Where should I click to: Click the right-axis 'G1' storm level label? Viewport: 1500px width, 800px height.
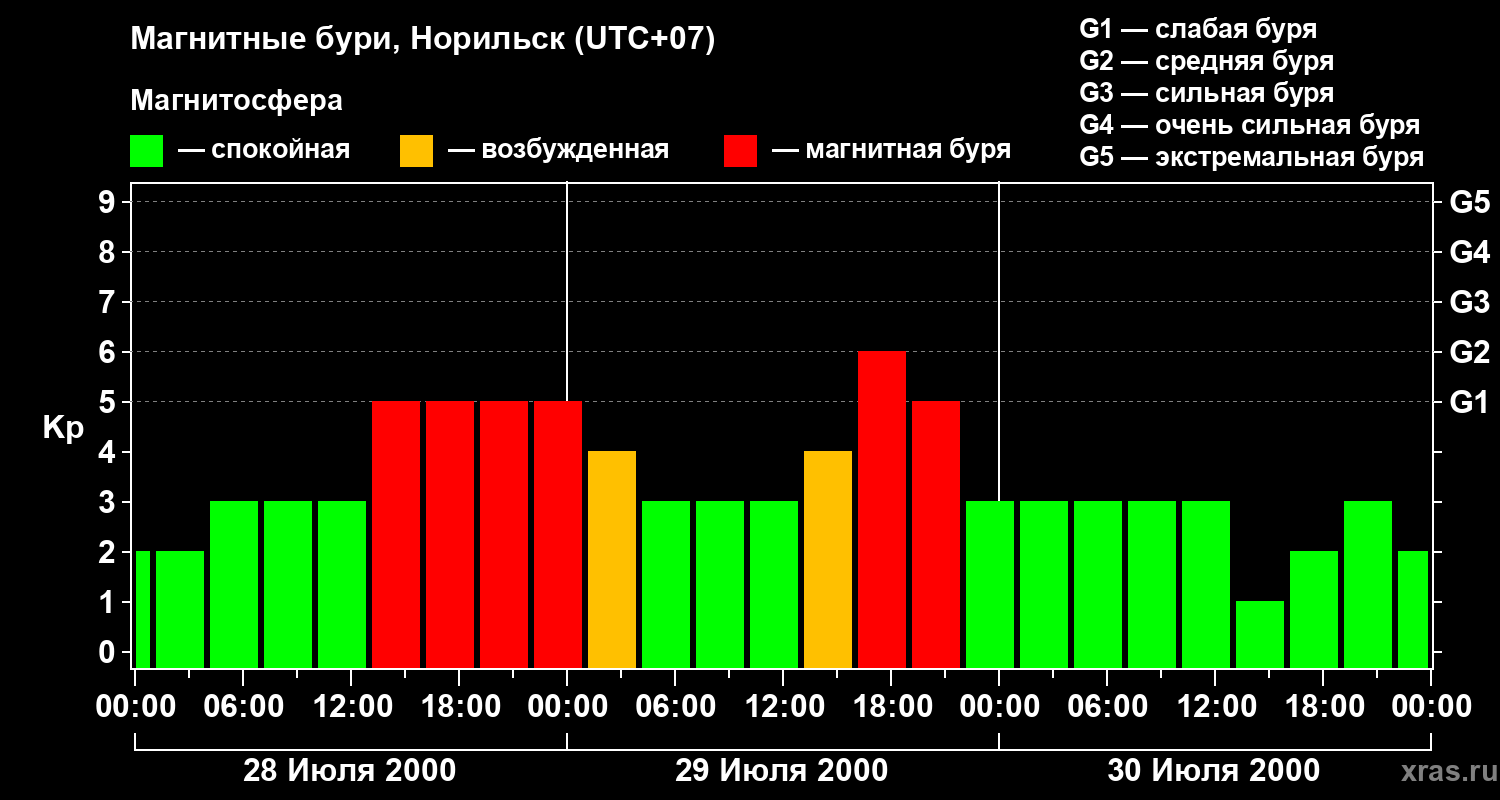coord(1469,402)
